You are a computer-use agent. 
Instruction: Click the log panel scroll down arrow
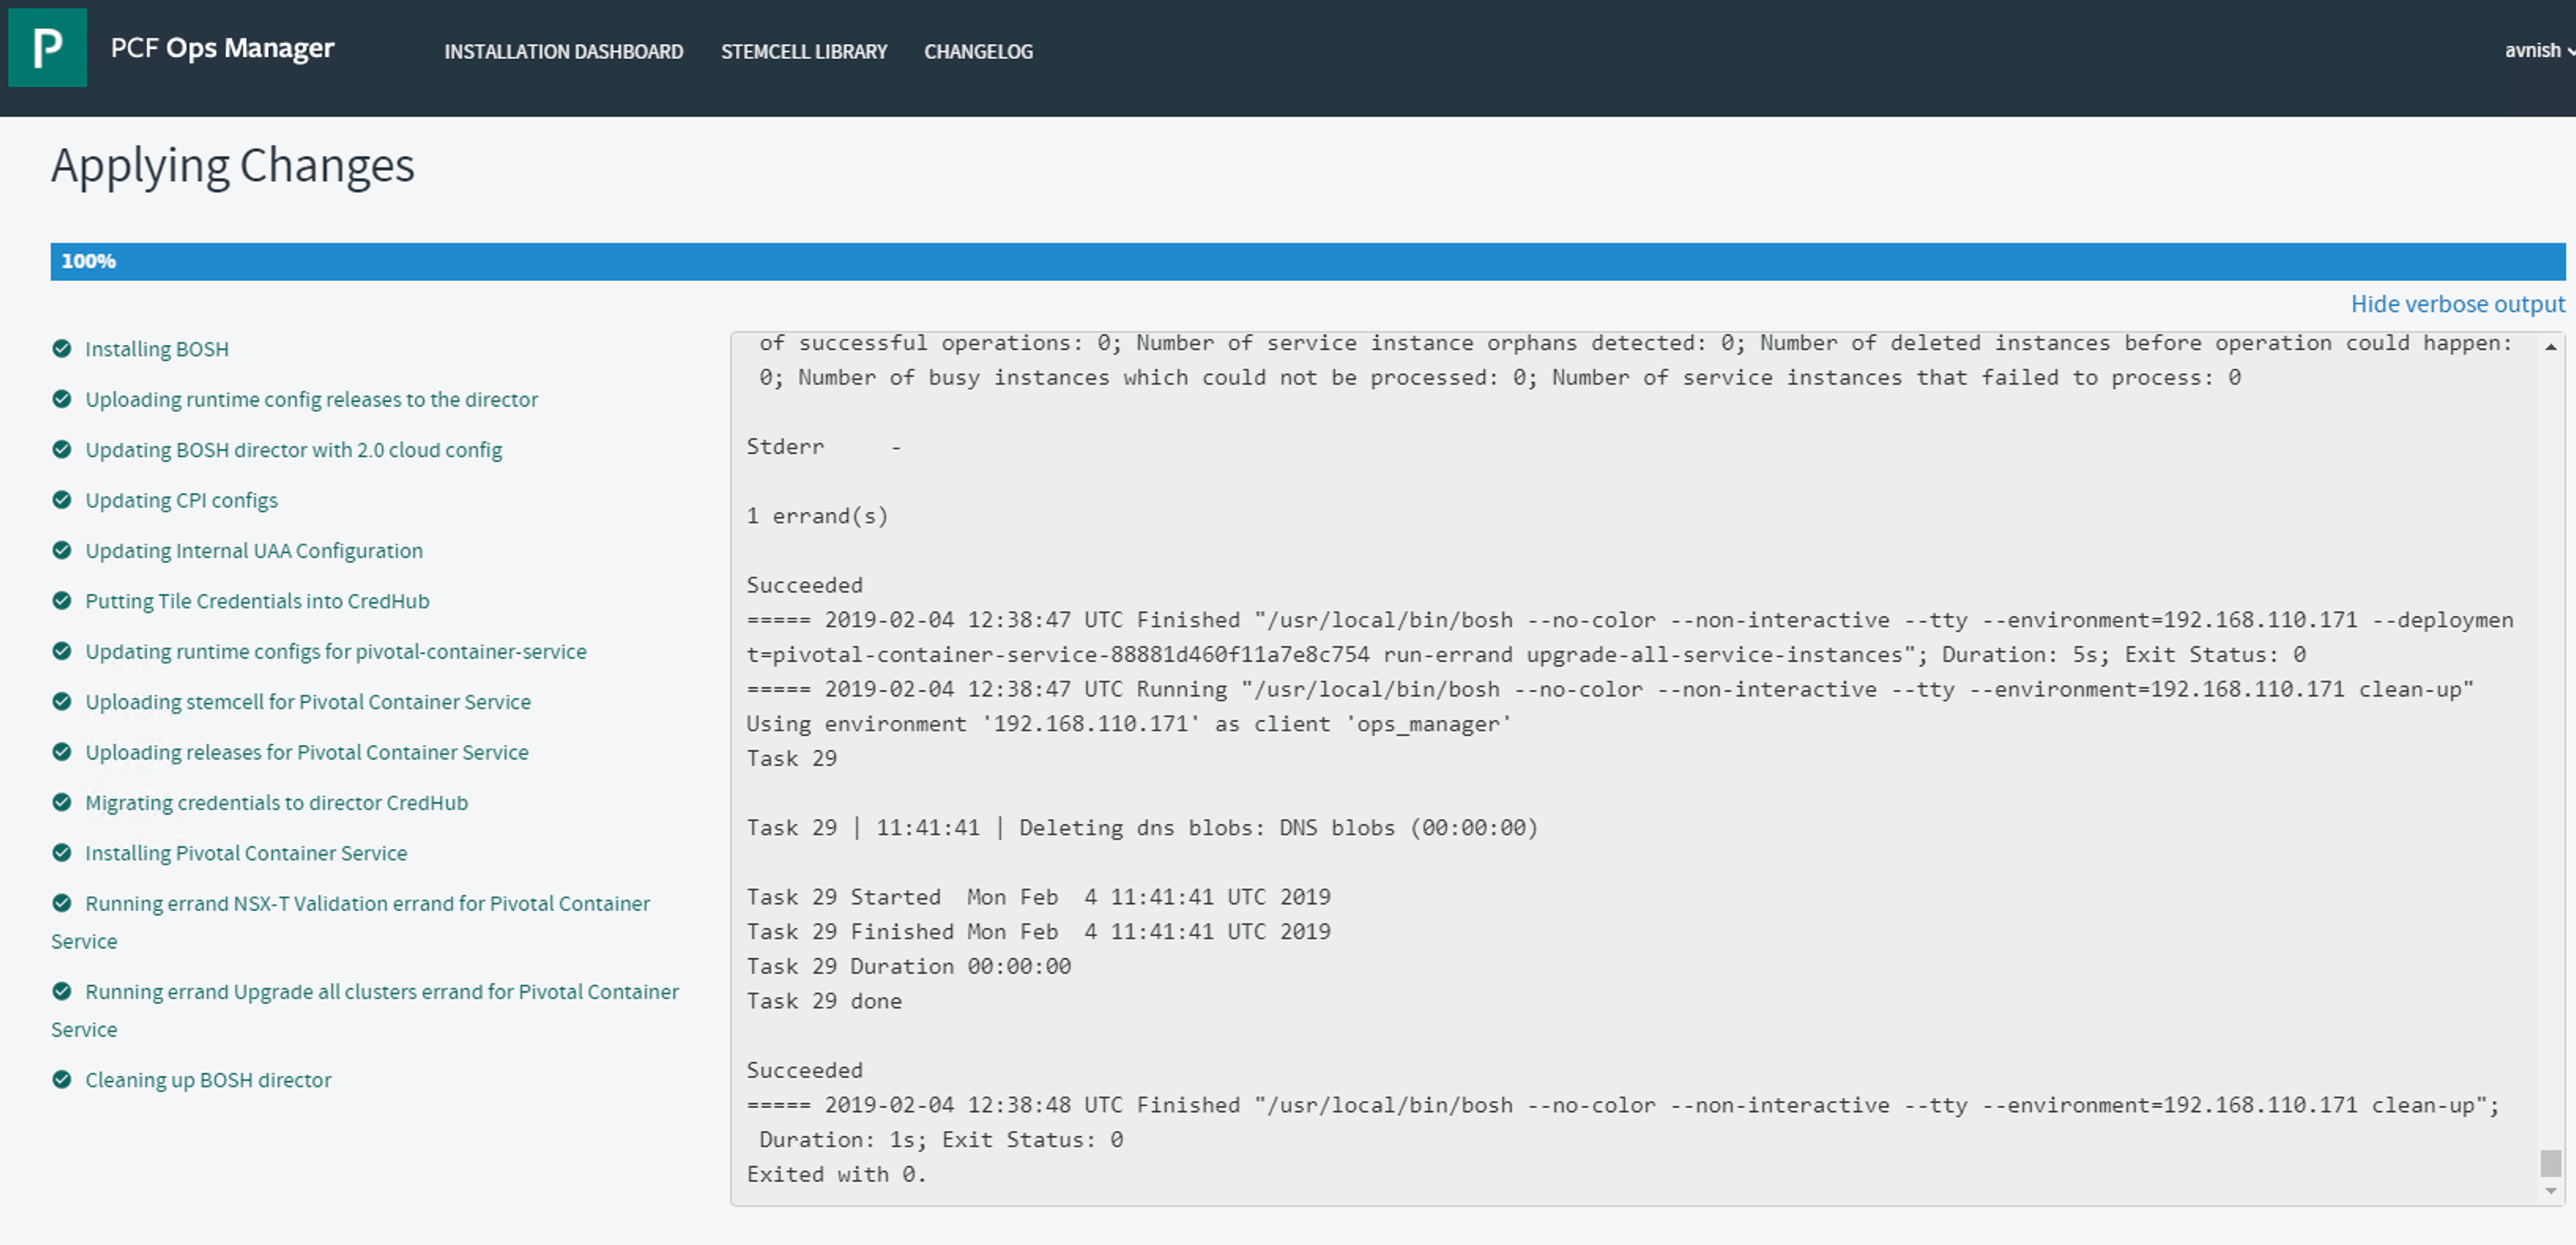click(x=2550, y=1191)
